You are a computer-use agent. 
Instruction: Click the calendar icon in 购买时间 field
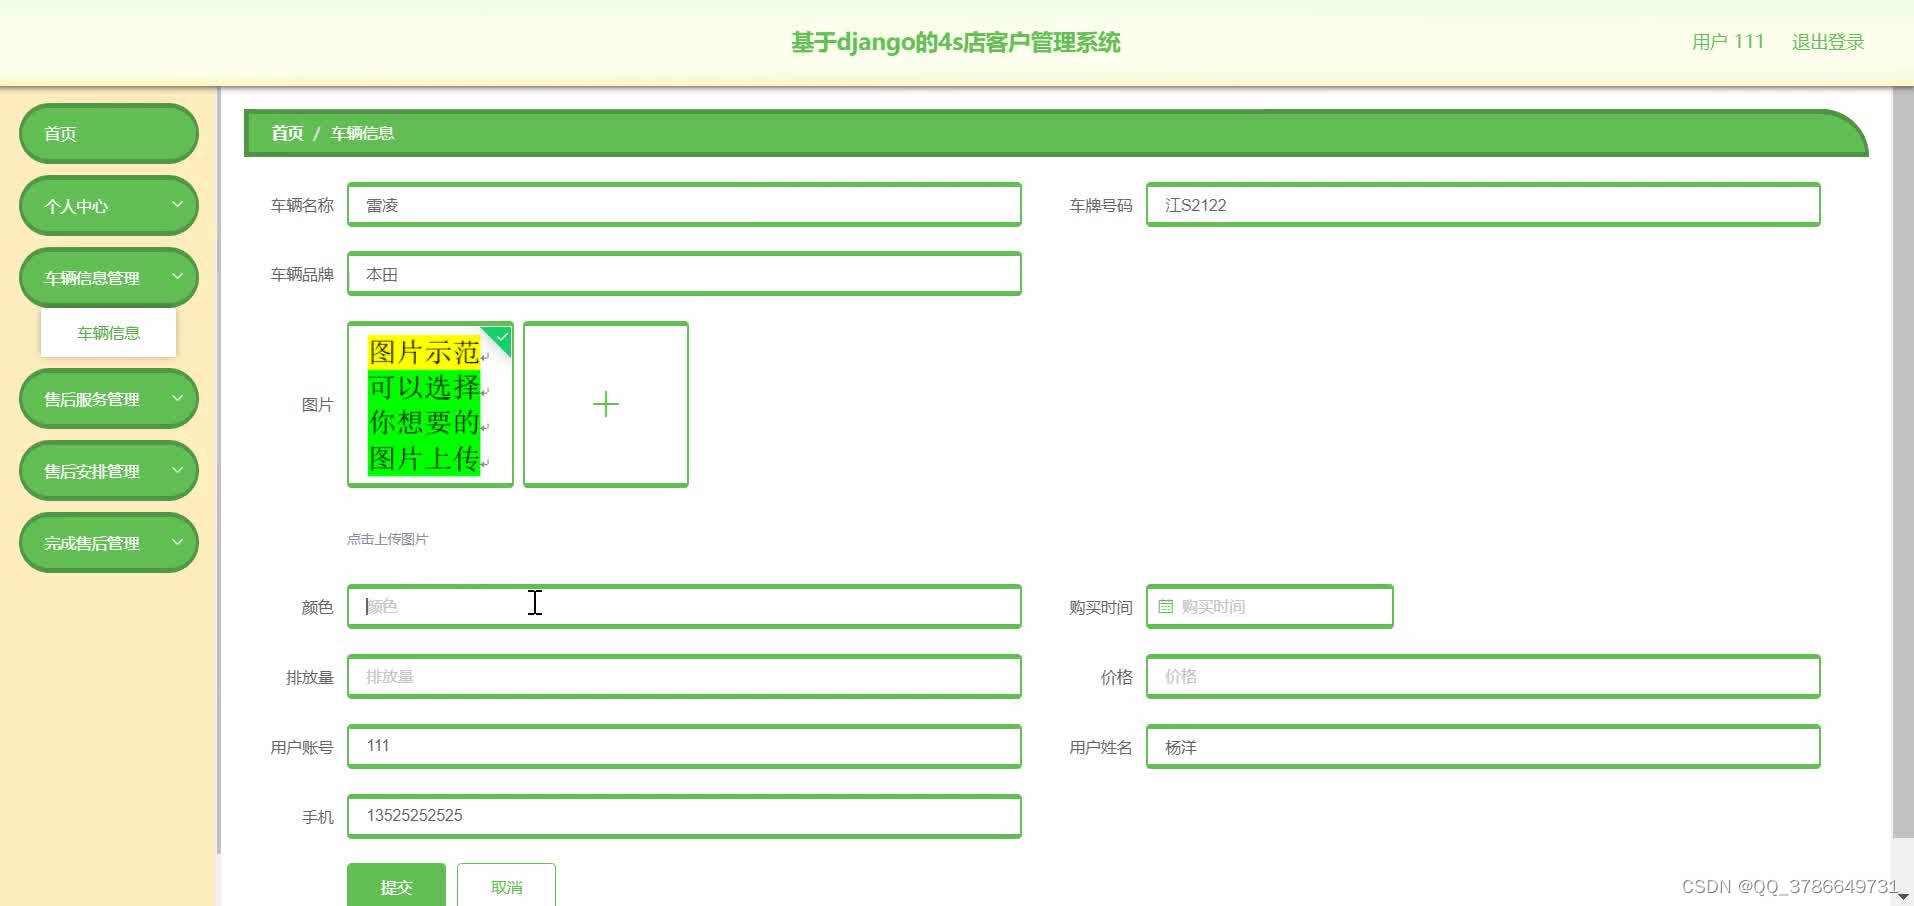pos(1165,606)
